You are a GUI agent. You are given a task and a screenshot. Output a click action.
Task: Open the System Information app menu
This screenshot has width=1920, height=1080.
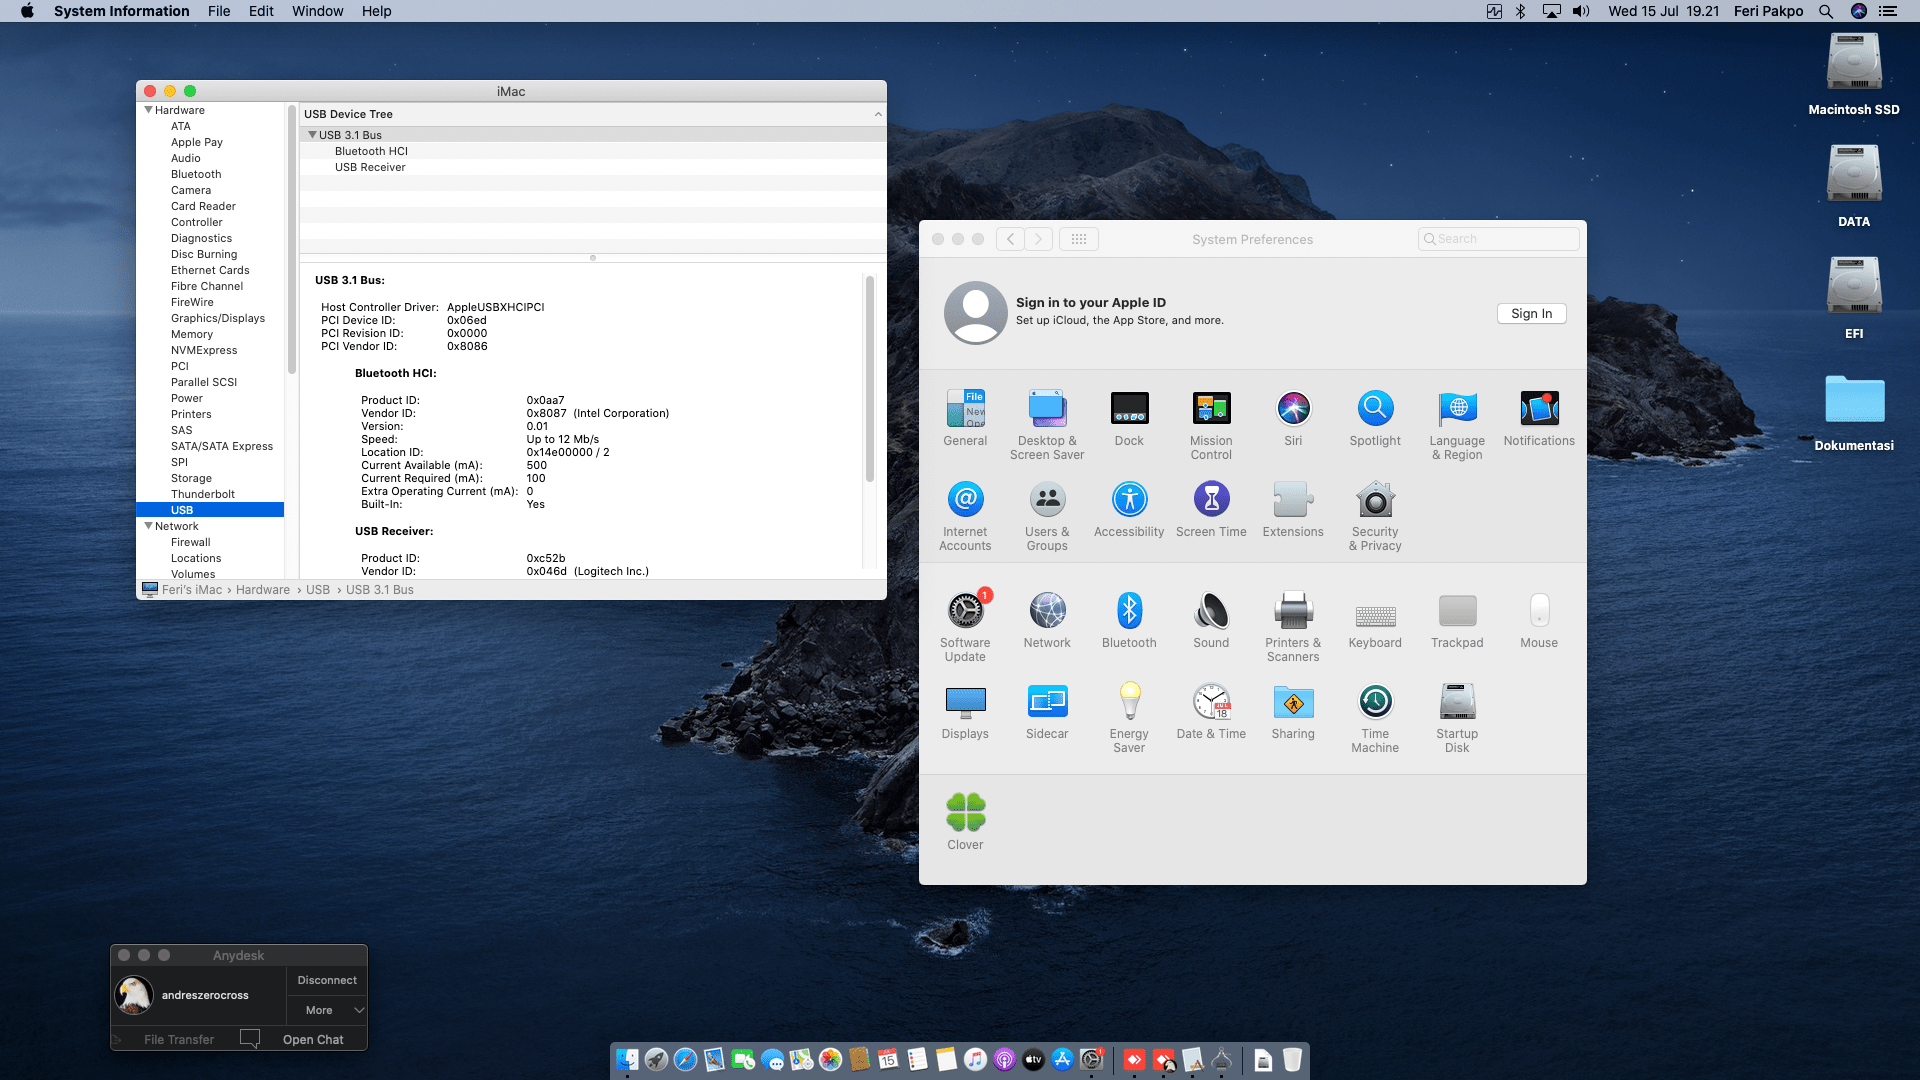(x=121, y=11)
